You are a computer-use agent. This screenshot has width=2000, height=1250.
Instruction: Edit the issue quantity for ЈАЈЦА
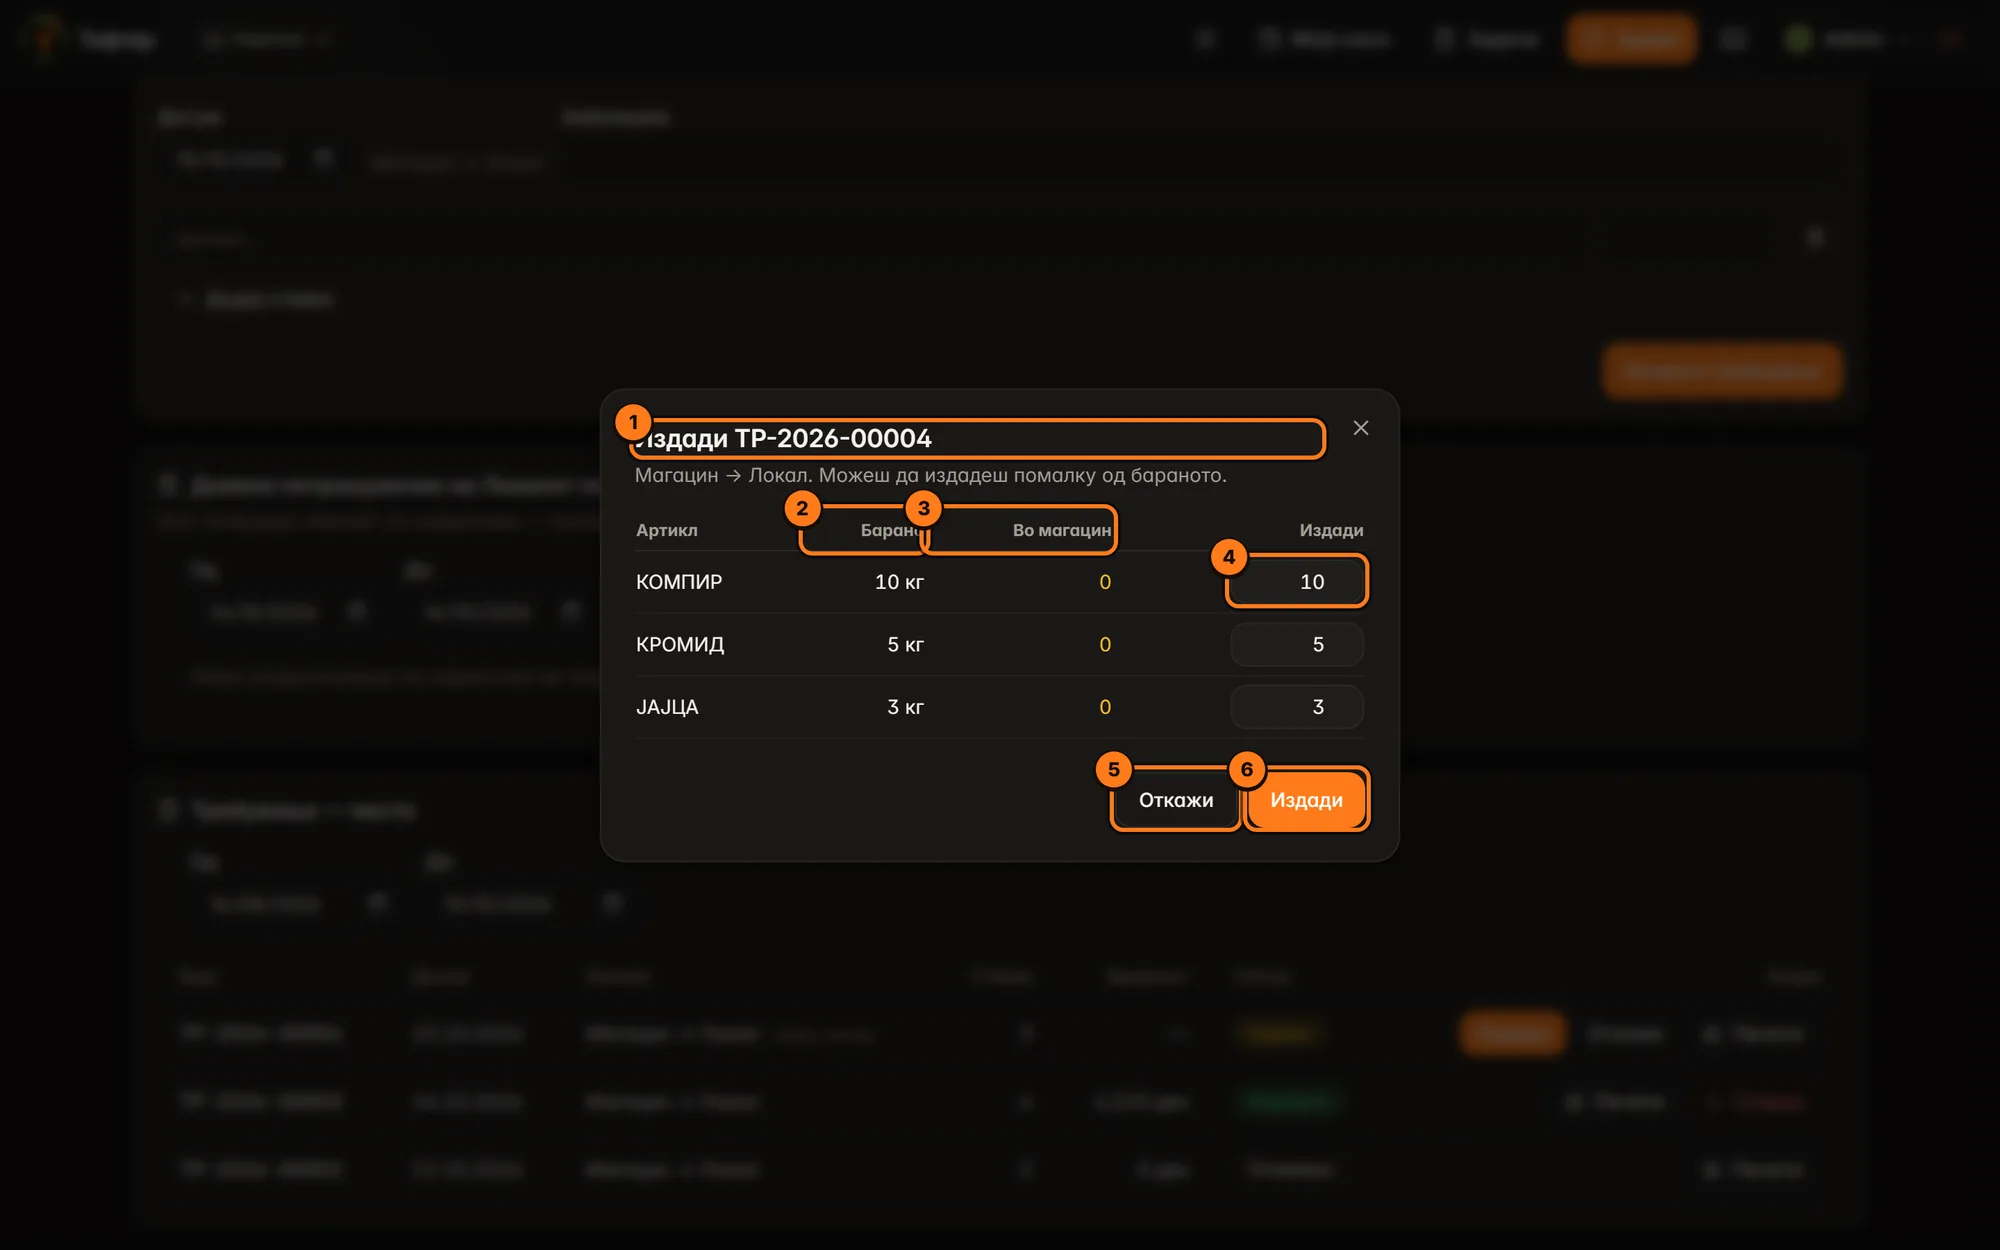click(x=1297, y=707)
